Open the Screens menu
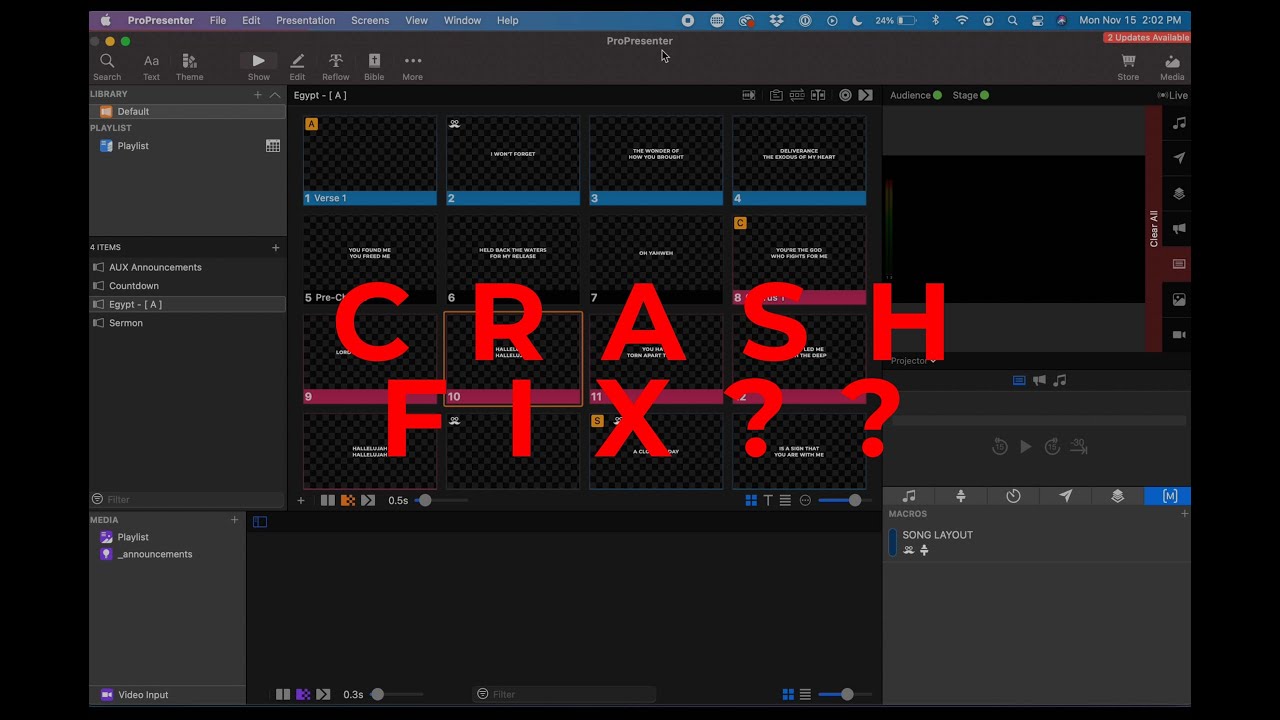Screen dimensions: 1280x720 coord(370,20)
